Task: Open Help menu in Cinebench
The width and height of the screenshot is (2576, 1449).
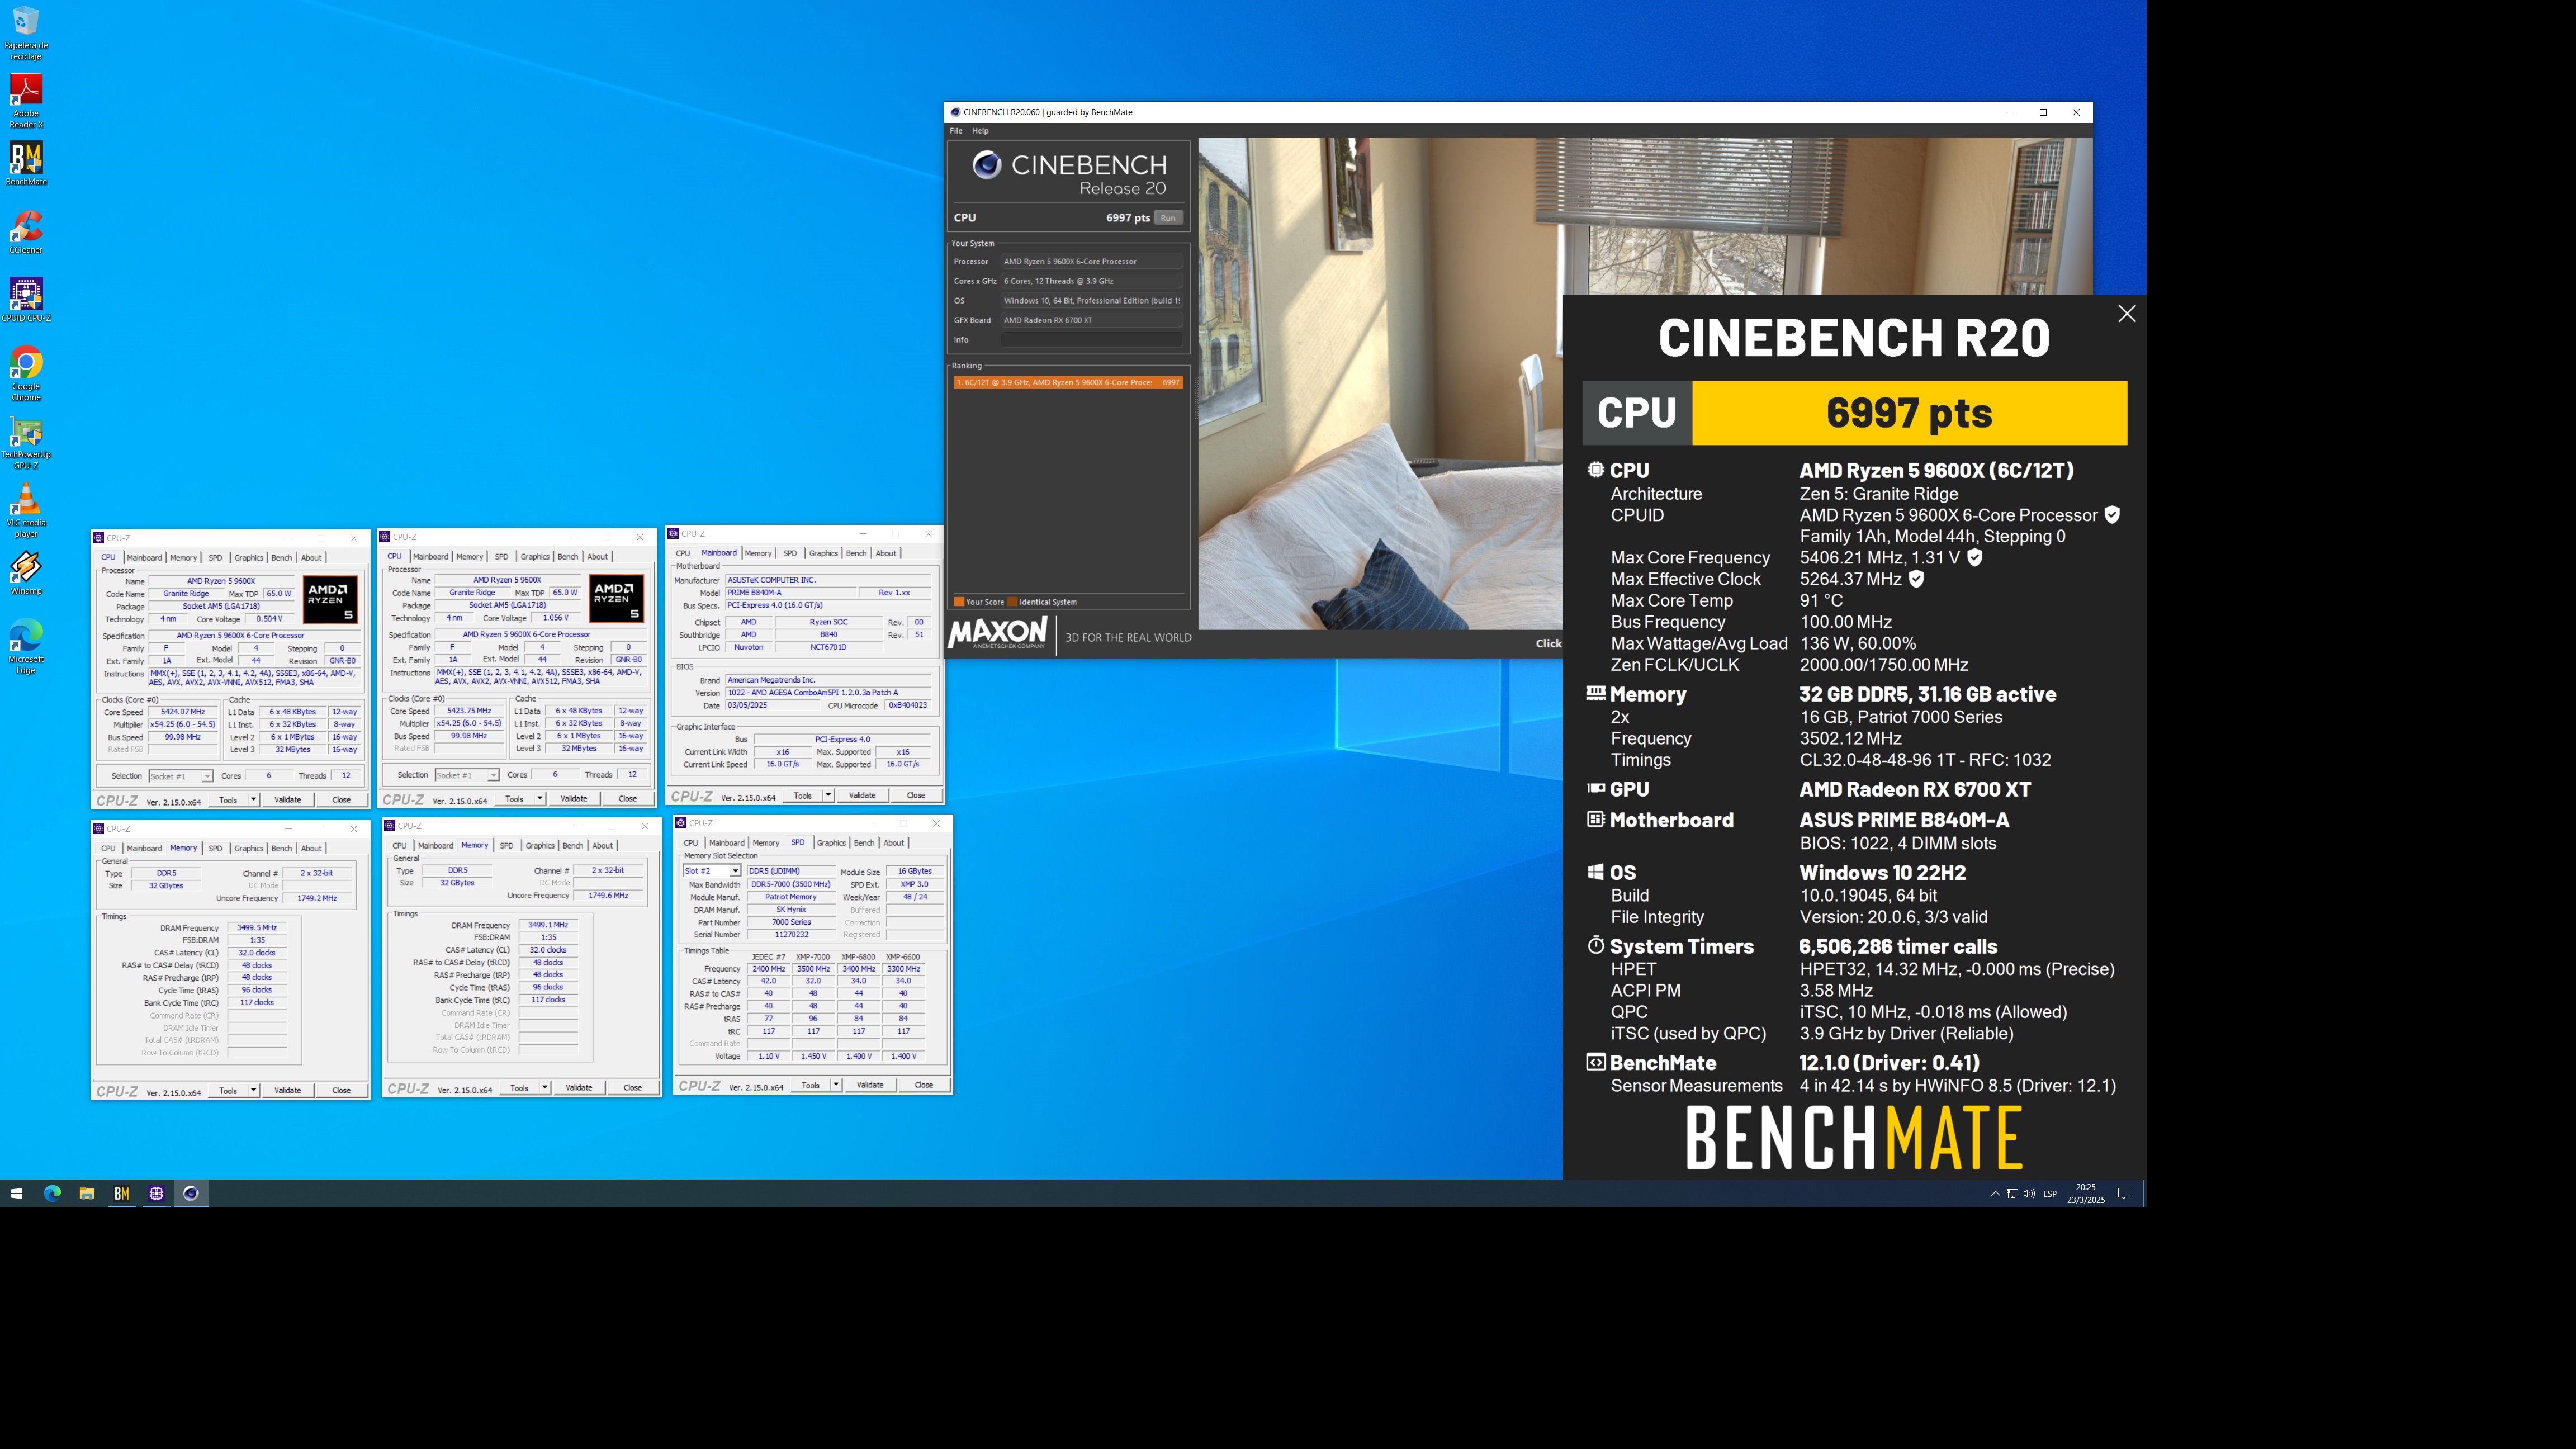Action: tap(981, 131)
